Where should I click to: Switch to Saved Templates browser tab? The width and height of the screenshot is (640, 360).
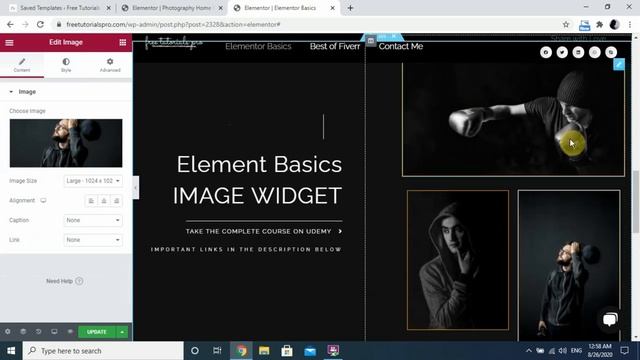[x=60, y=8]
